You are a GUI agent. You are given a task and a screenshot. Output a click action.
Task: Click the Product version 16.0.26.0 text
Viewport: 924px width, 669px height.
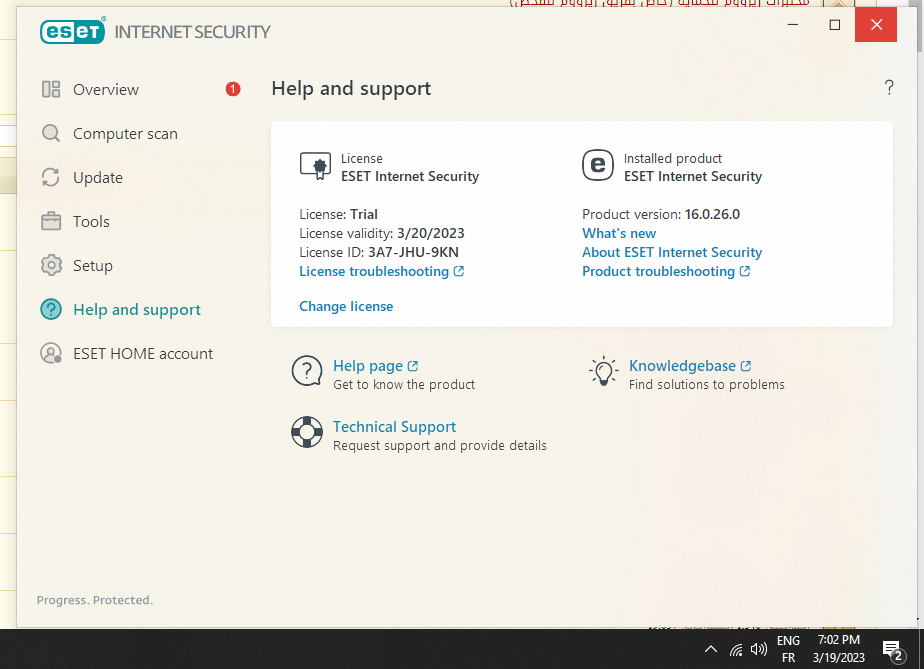661,215
